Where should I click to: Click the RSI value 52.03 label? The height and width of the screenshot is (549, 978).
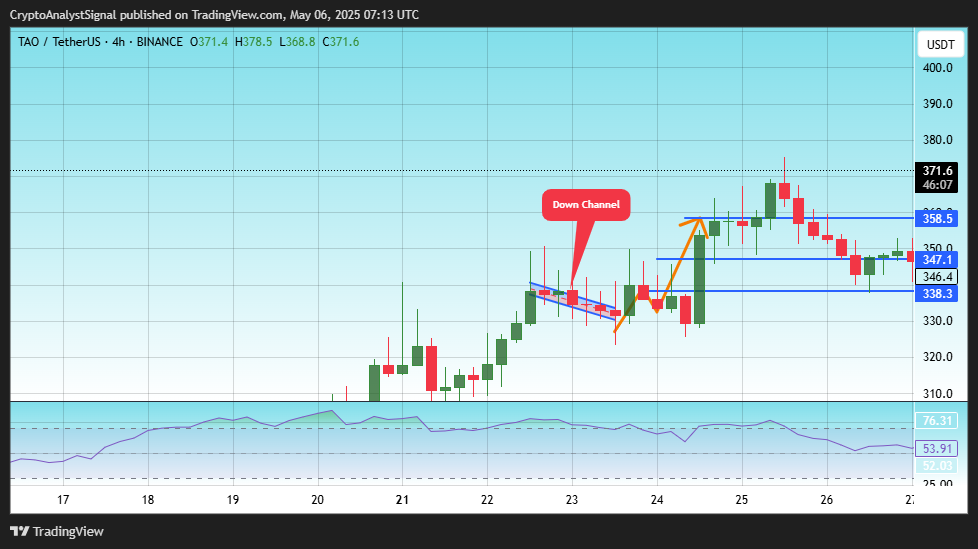click(936, 465)
